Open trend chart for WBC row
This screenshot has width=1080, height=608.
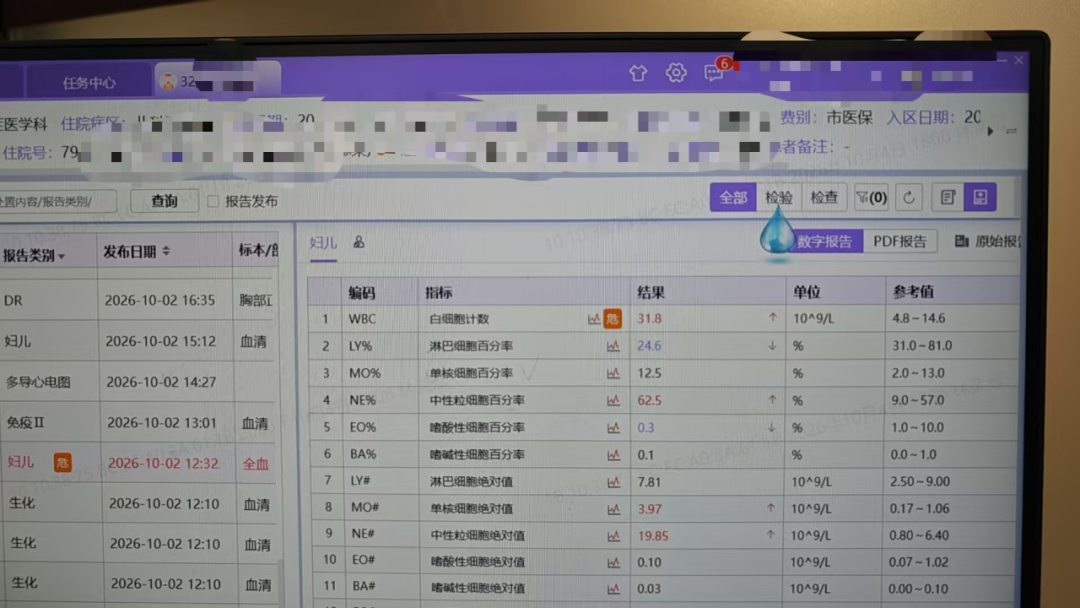594,319
